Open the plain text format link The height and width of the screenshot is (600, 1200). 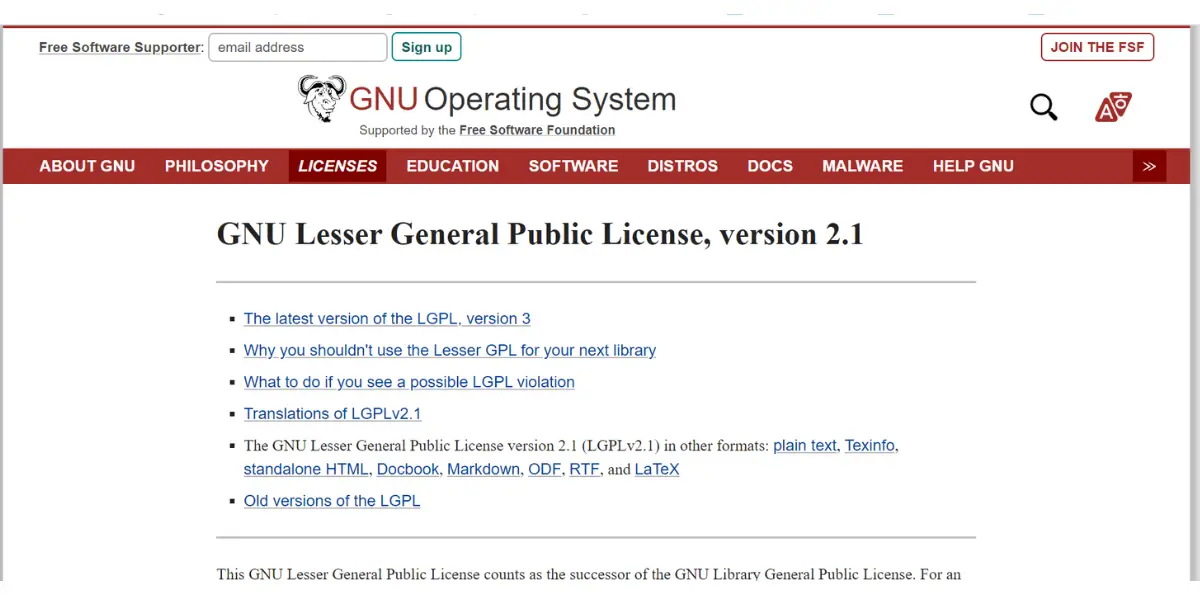click(x=805, y=446)
